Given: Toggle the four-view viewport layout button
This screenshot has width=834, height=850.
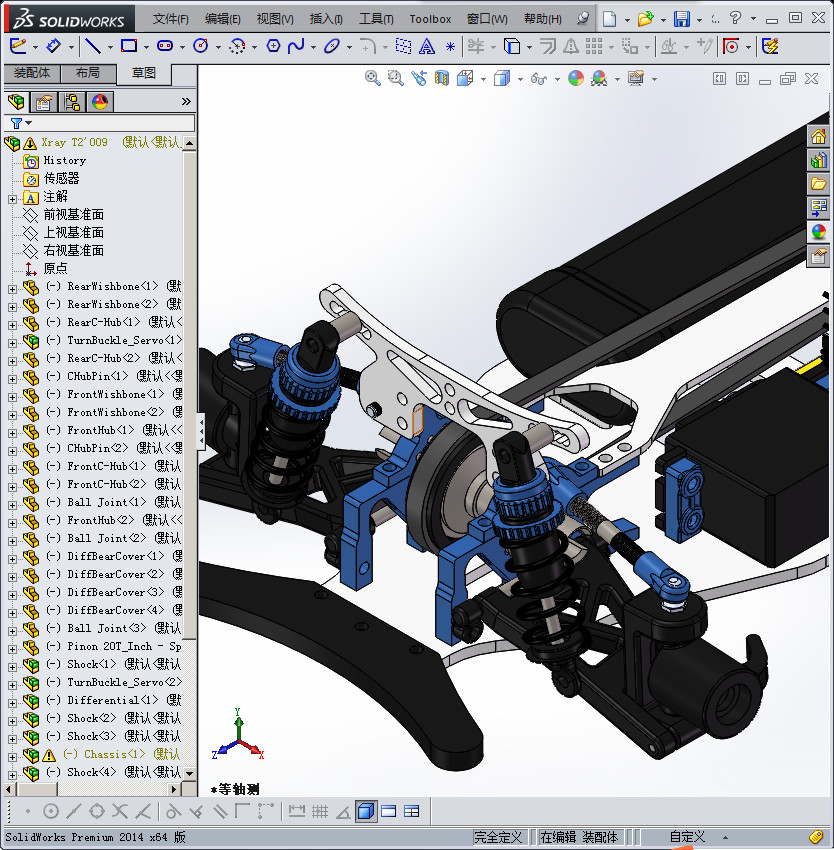Looking at the screenshot, I should tap(412, 811).
